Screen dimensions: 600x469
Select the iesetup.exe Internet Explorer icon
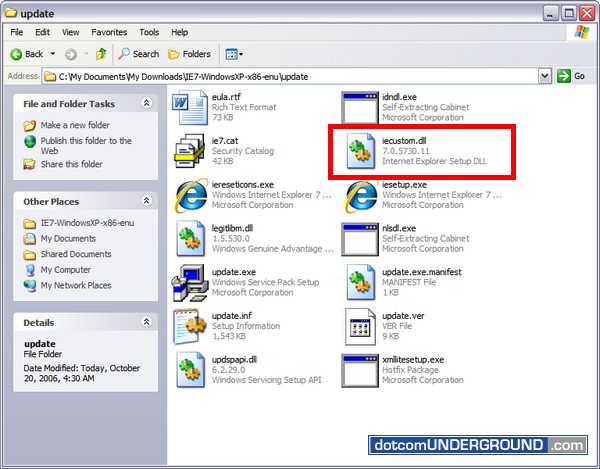(360, 195)
